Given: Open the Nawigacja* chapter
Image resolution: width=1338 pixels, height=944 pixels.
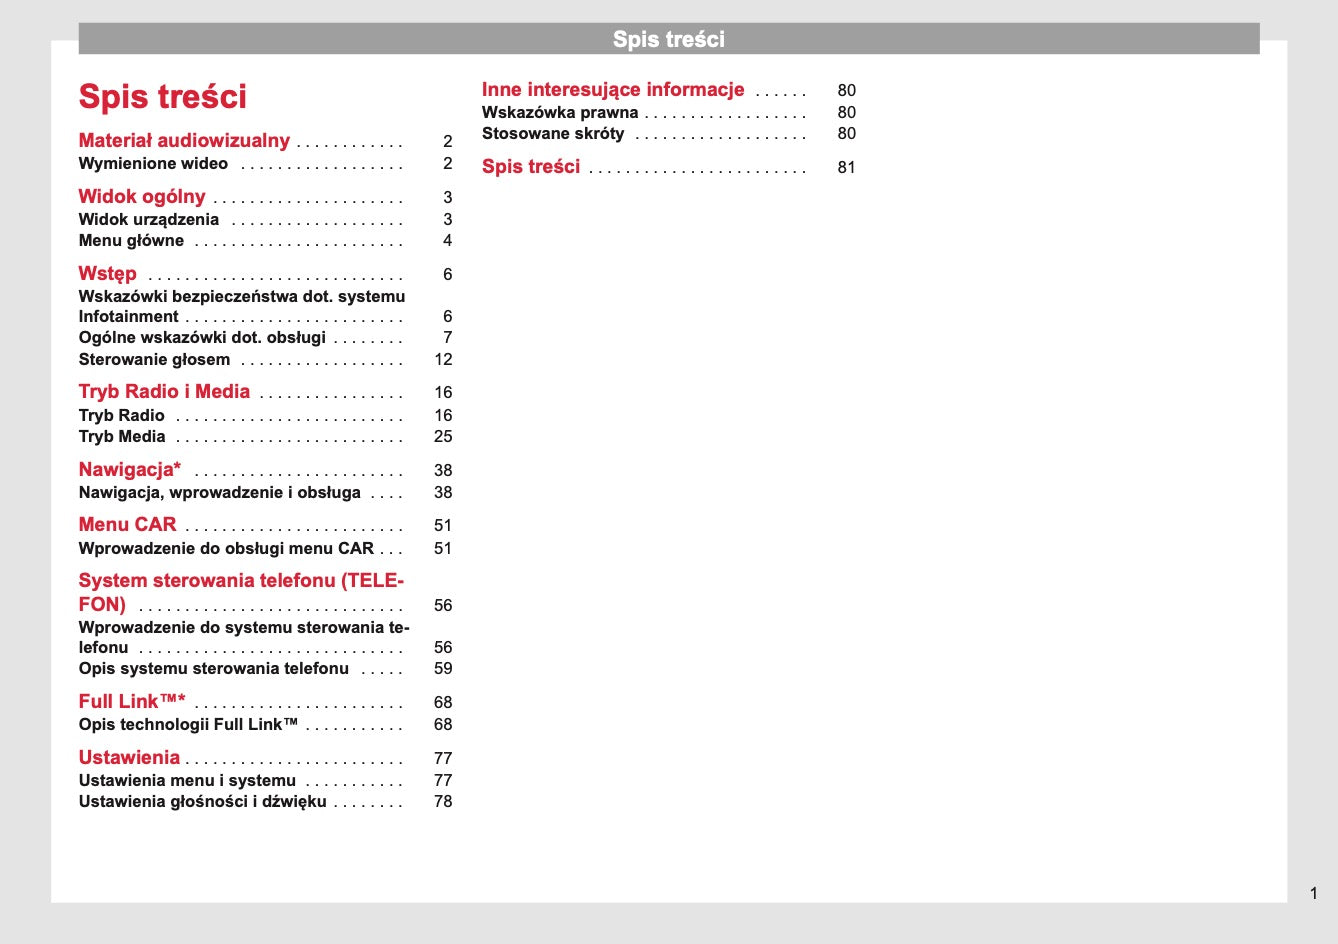Looking at the screenshot, I should (130, 470).
